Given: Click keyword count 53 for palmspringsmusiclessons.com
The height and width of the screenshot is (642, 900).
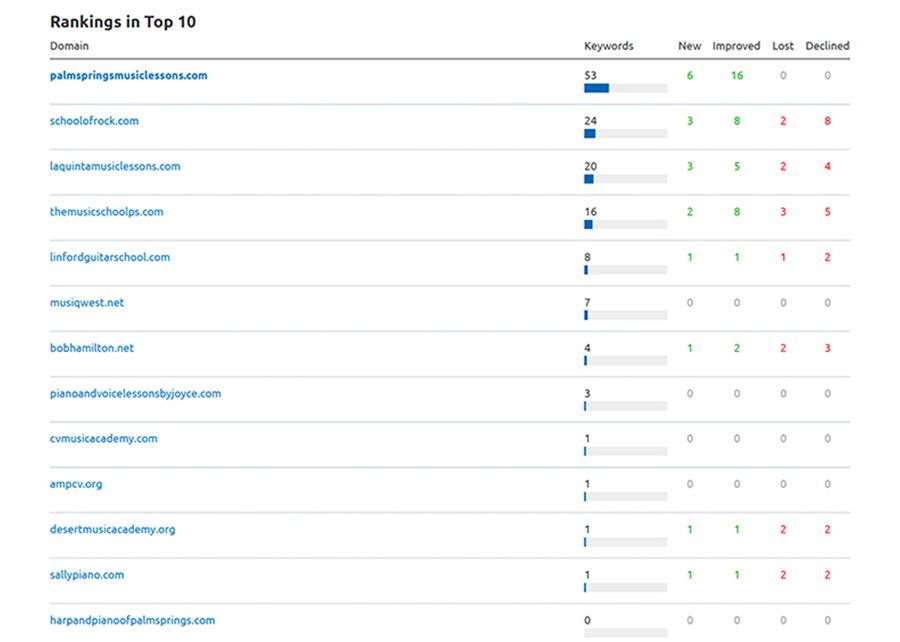Looking at the screenshot, I should coord(591,75).
